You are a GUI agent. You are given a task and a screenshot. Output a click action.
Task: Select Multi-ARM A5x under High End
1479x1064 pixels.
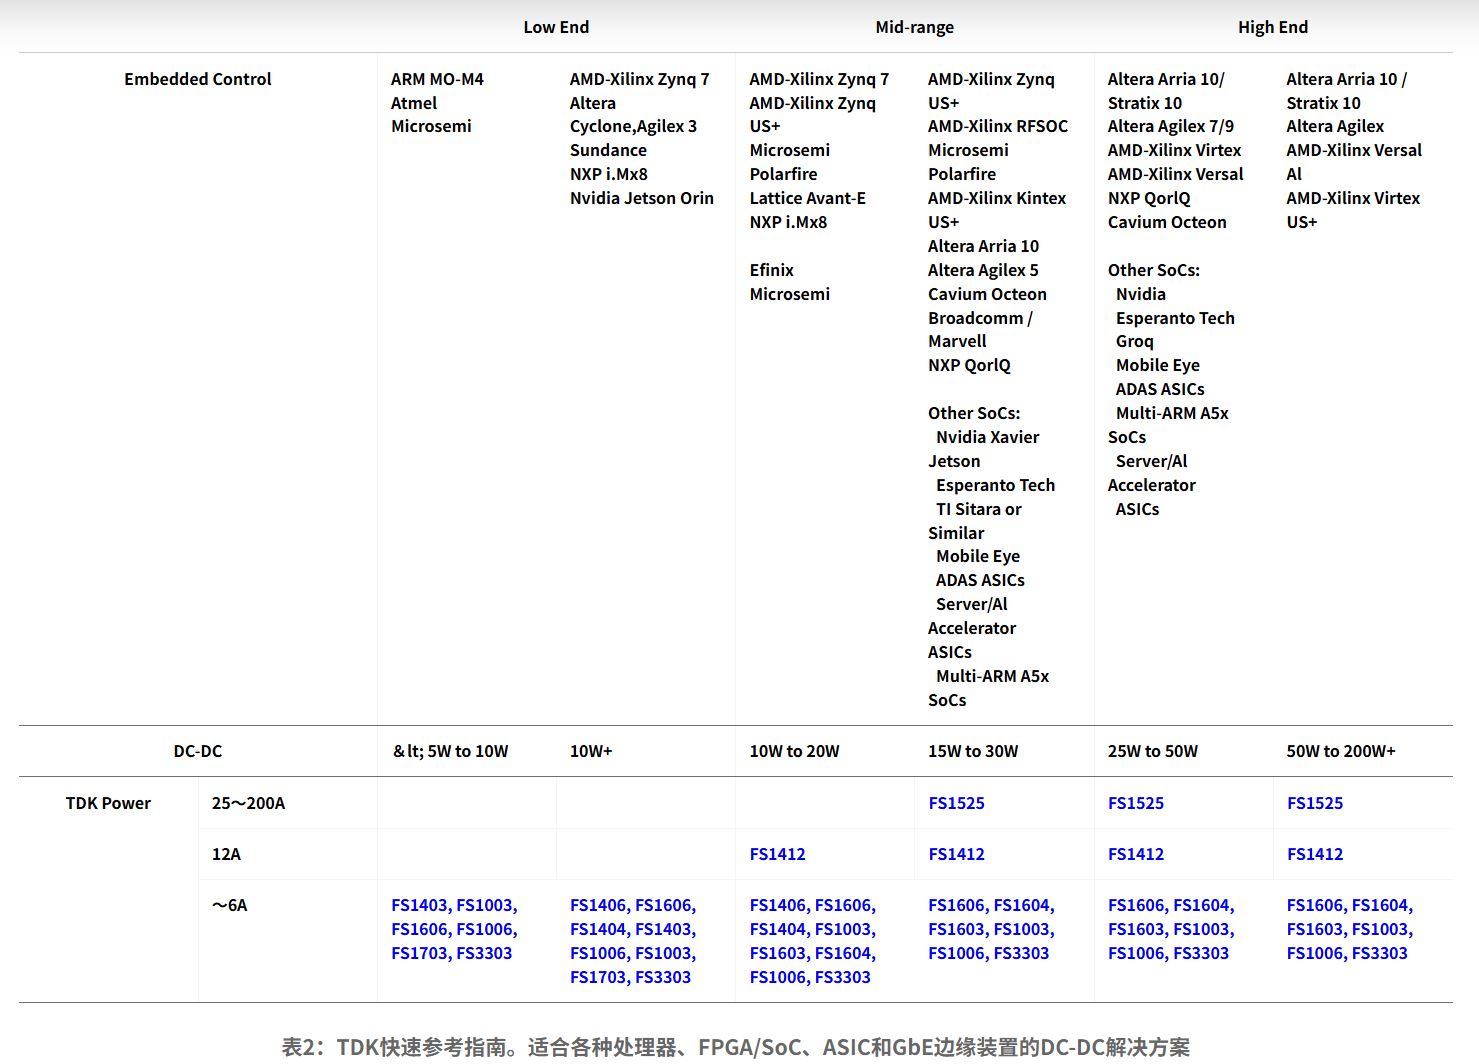(x=1172, y=413)
